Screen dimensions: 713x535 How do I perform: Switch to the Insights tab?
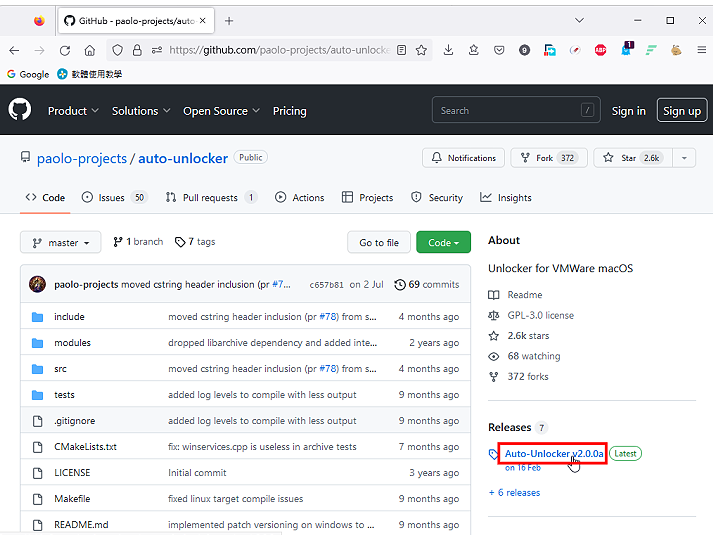coord(506,197)
